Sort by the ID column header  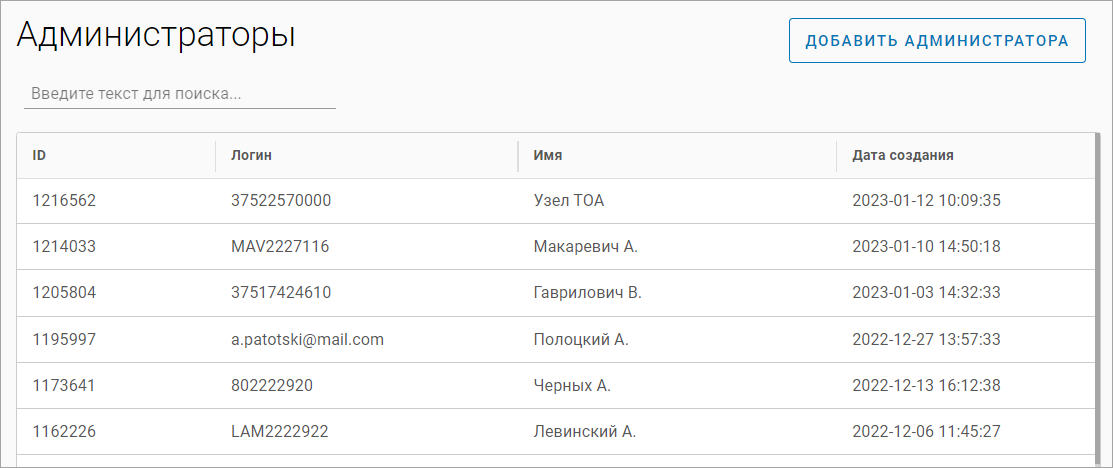40,155
